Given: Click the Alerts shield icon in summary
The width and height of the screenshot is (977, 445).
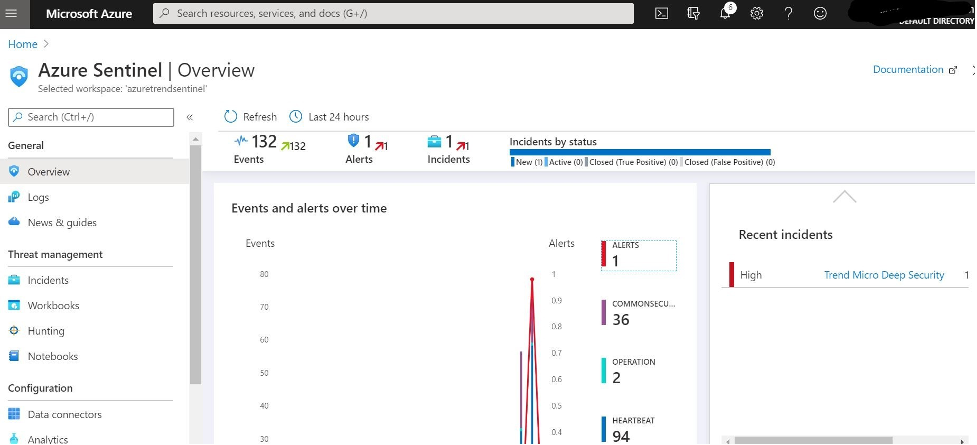Looking at the screenshot, I should 353,141.
